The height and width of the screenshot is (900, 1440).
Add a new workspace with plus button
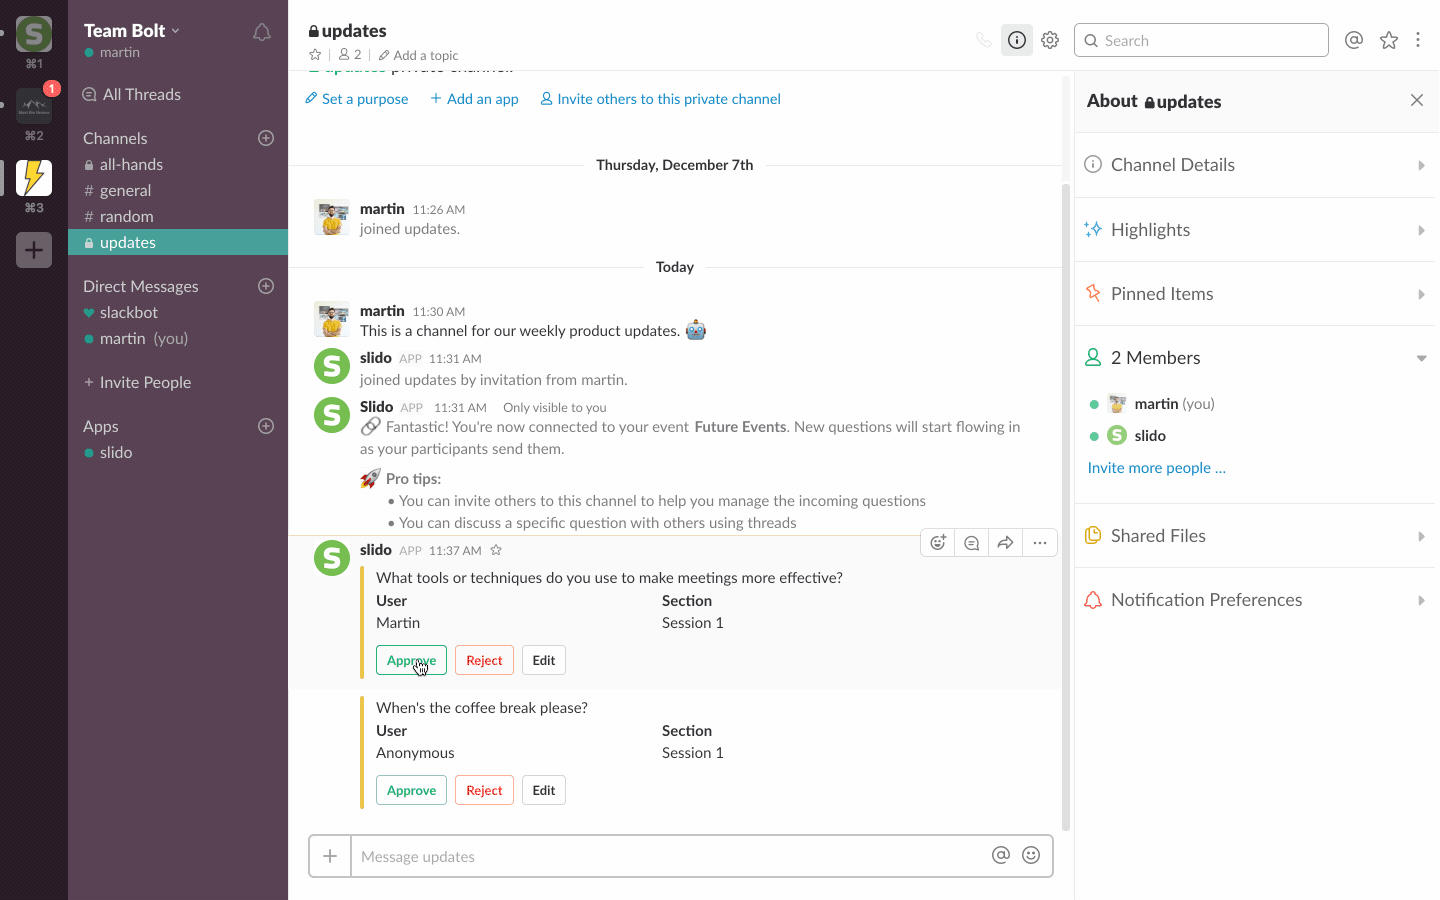[x=34, y=250]
